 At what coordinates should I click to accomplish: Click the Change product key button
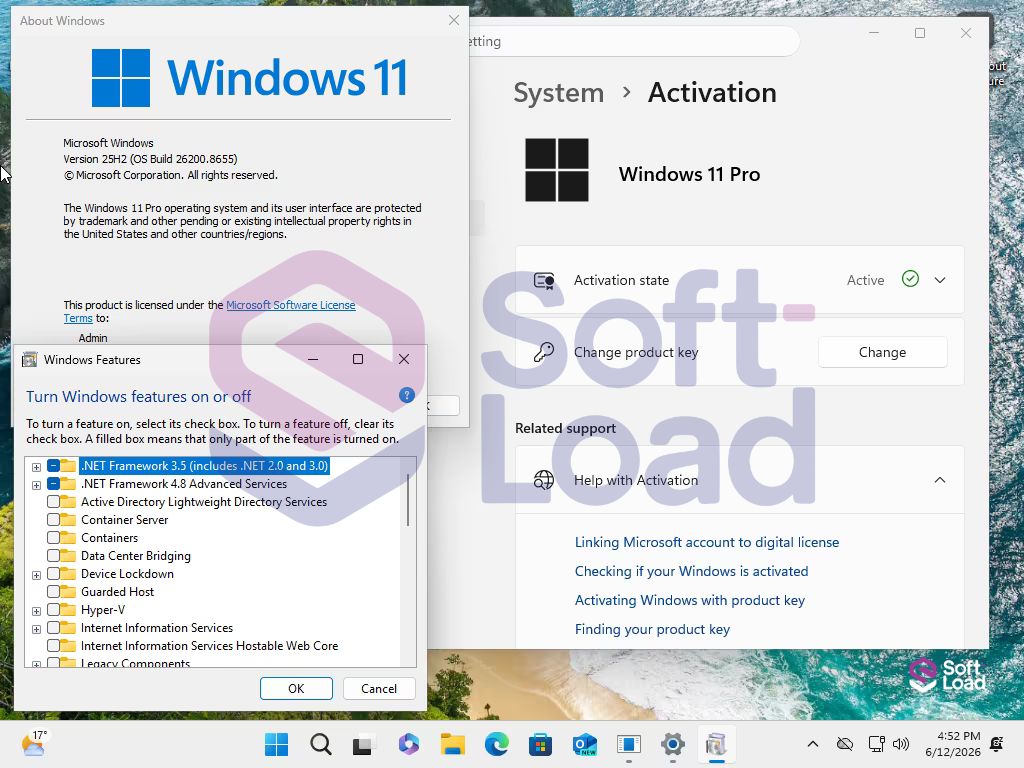pos(882,352)
